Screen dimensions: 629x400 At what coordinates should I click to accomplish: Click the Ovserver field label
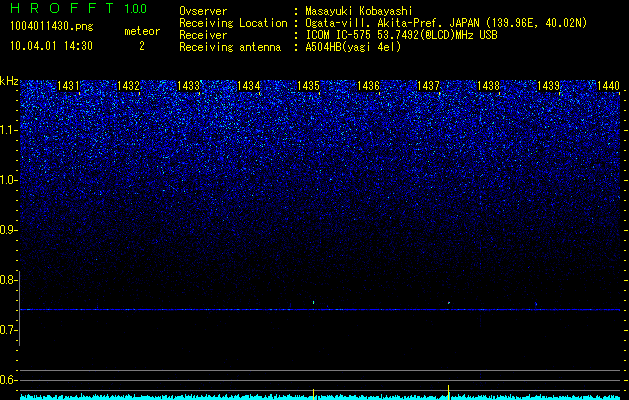point(203,11)
